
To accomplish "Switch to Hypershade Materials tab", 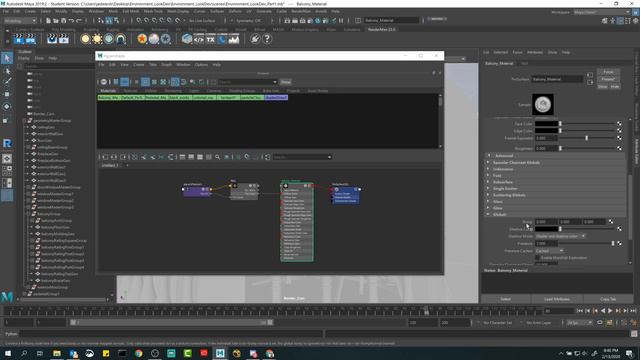I will pos(108,91).
